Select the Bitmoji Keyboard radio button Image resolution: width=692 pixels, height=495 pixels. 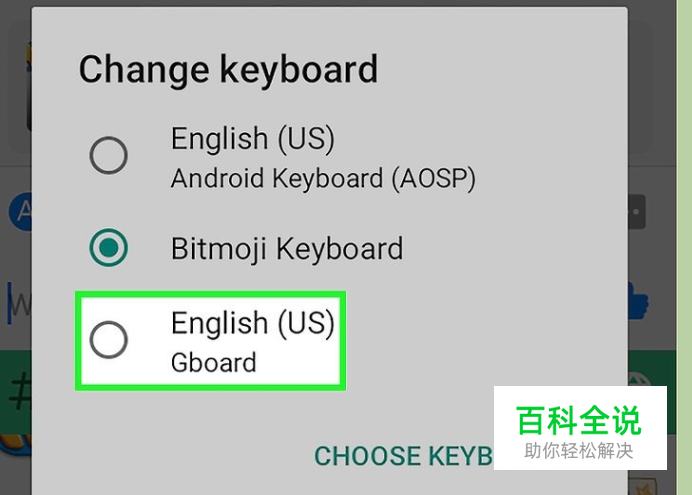pyautogui.click(x=109, y=248)
